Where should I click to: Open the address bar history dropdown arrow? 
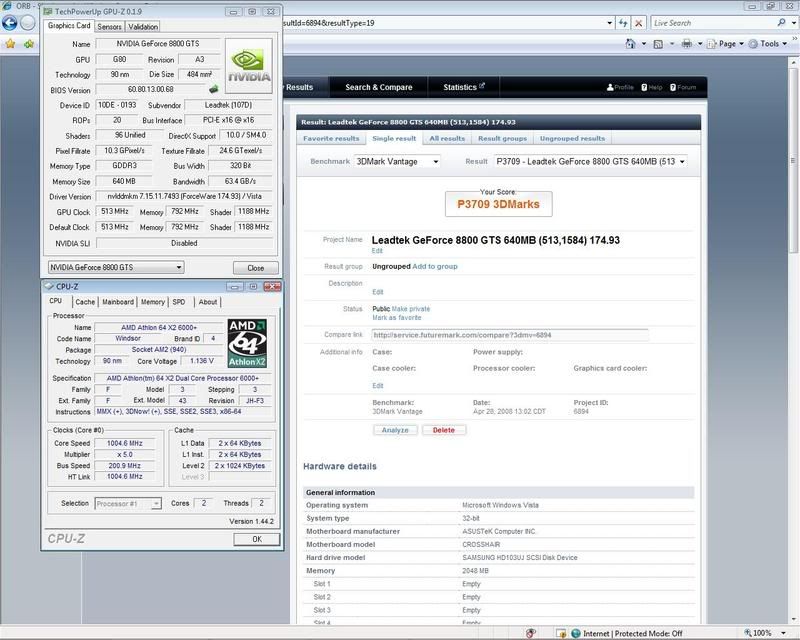point(610,23)
